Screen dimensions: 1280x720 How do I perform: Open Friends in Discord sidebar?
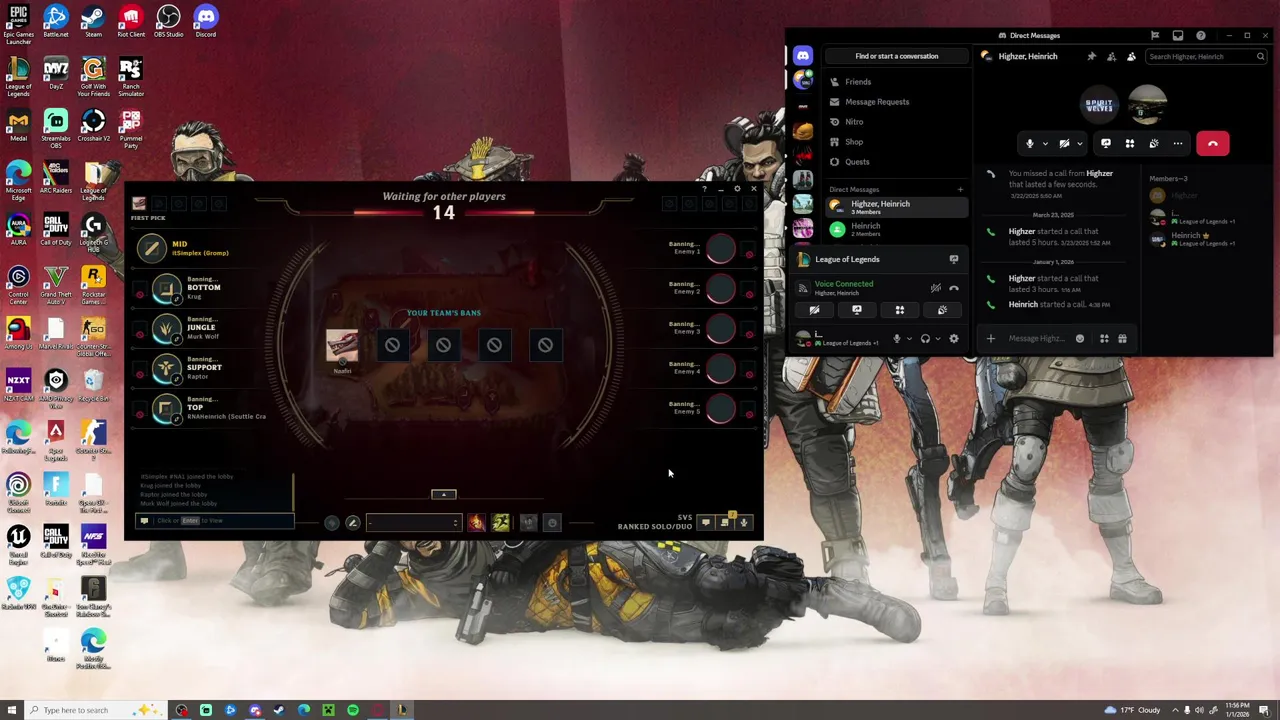click(895, 82)
